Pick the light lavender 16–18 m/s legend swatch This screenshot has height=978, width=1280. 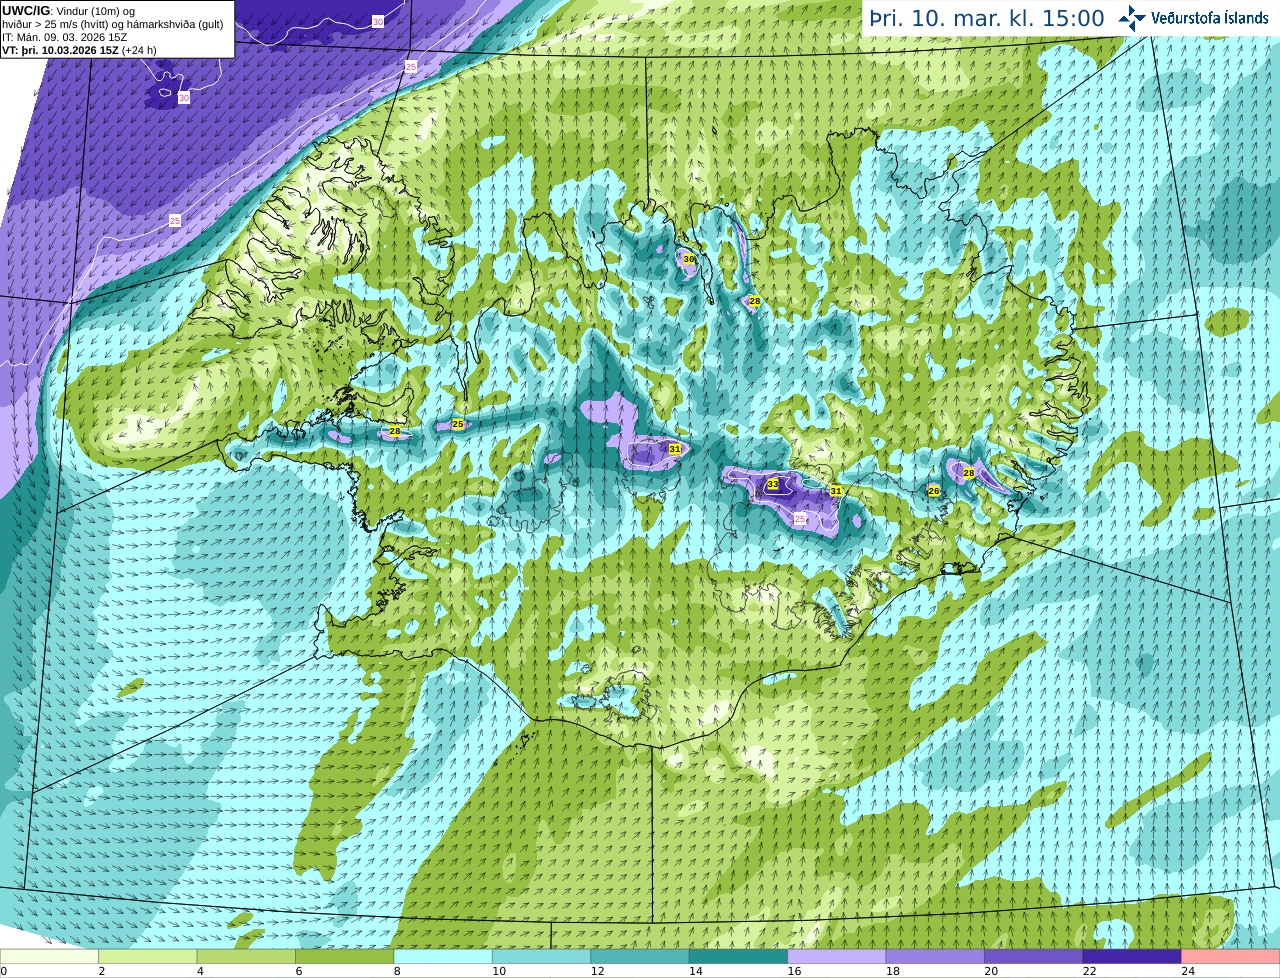(837, 957)
